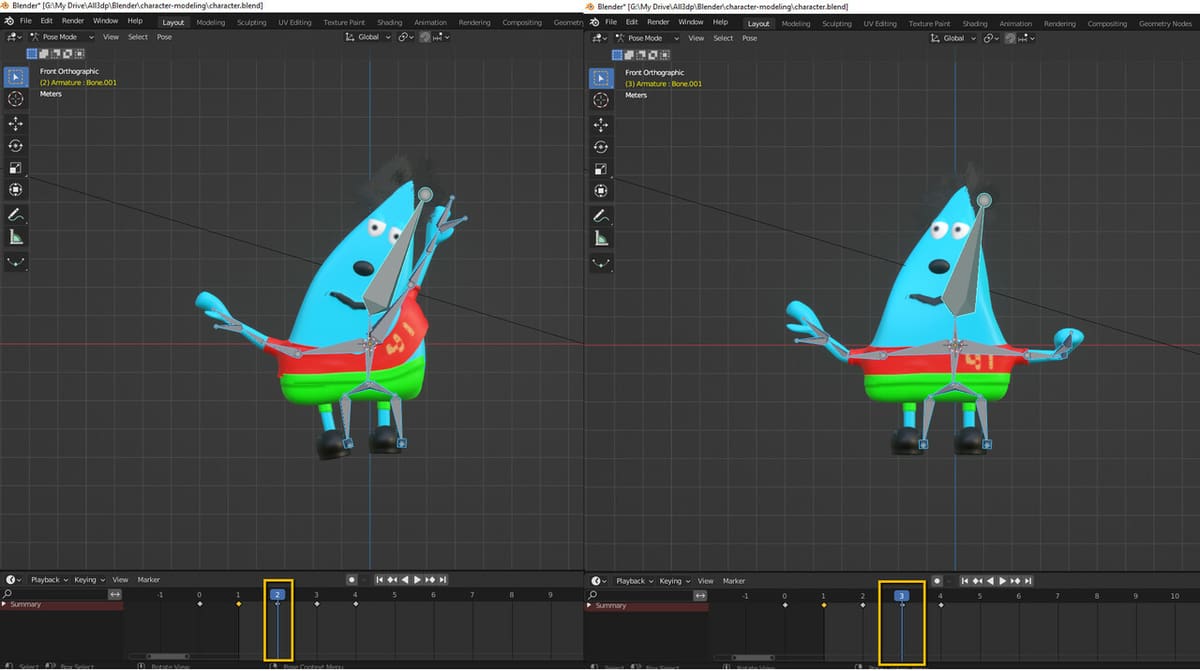Screen dimensions: 1200x671
Task: Click the Blender logo in right window menu bar
Action: [594, 22]
